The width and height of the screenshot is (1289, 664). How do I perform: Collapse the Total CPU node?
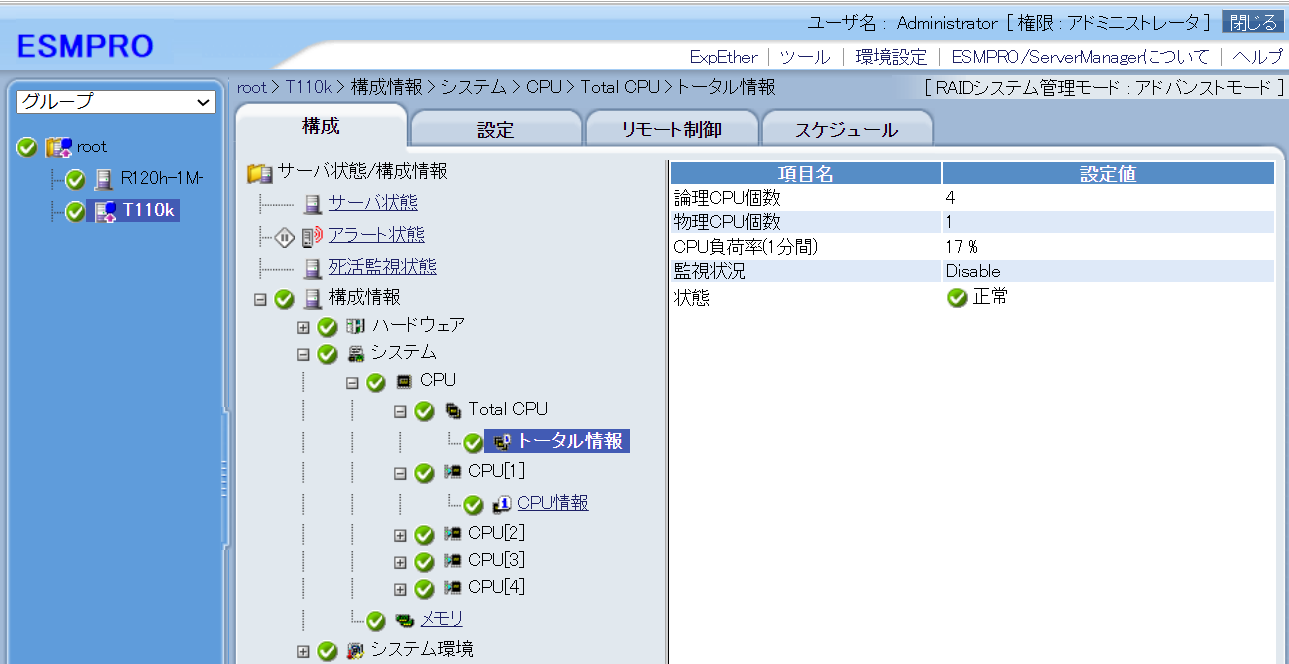[400, 411]
